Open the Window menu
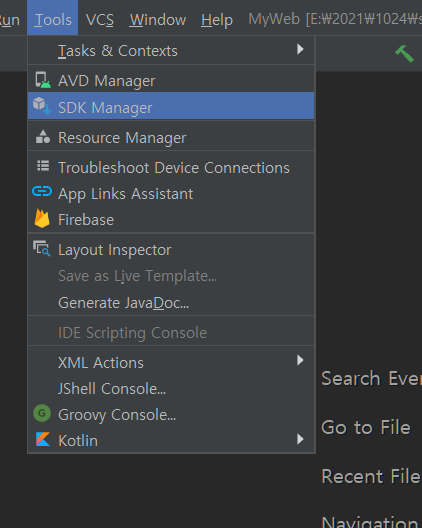This screenshot has height=528, width=422. [158, 20]
